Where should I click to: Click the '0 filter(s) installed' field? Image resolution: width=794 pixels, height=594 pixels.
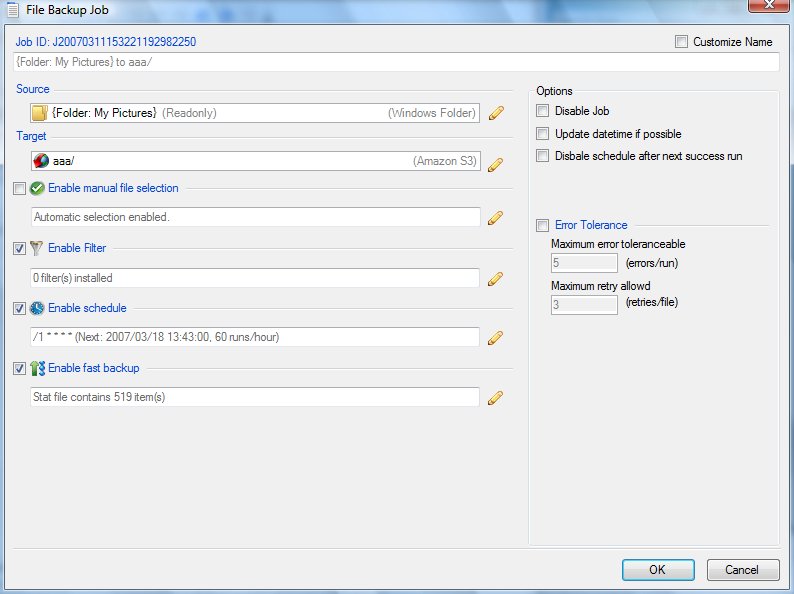(255, 278)
